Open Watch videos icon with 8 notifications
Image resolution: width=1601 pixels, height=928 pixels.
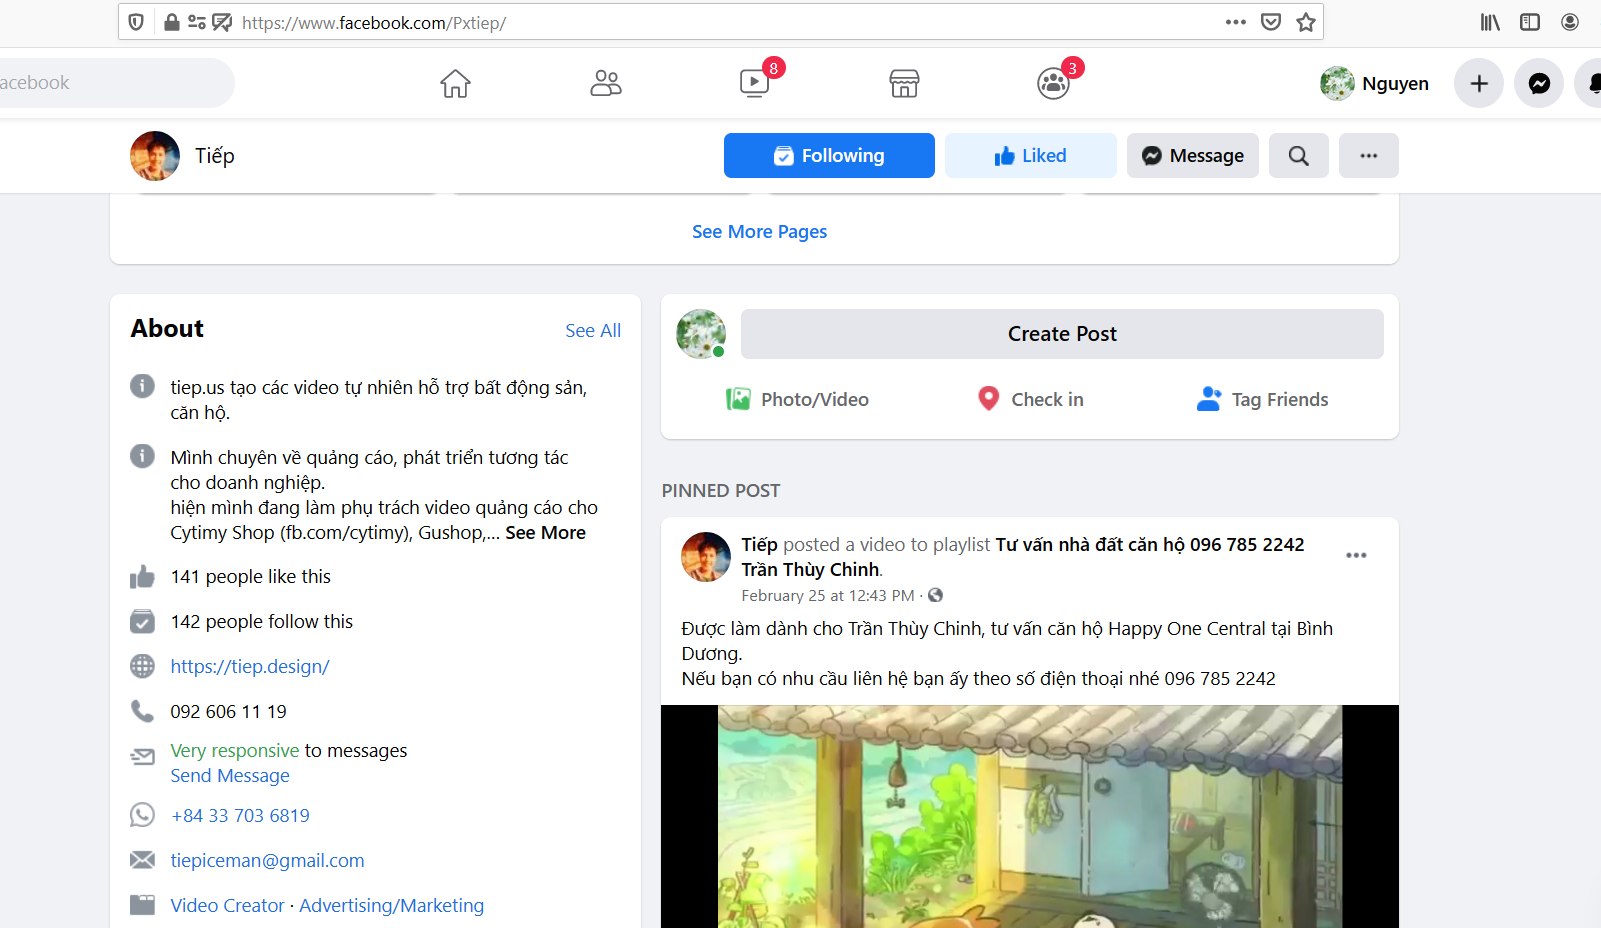pos(755,83)
